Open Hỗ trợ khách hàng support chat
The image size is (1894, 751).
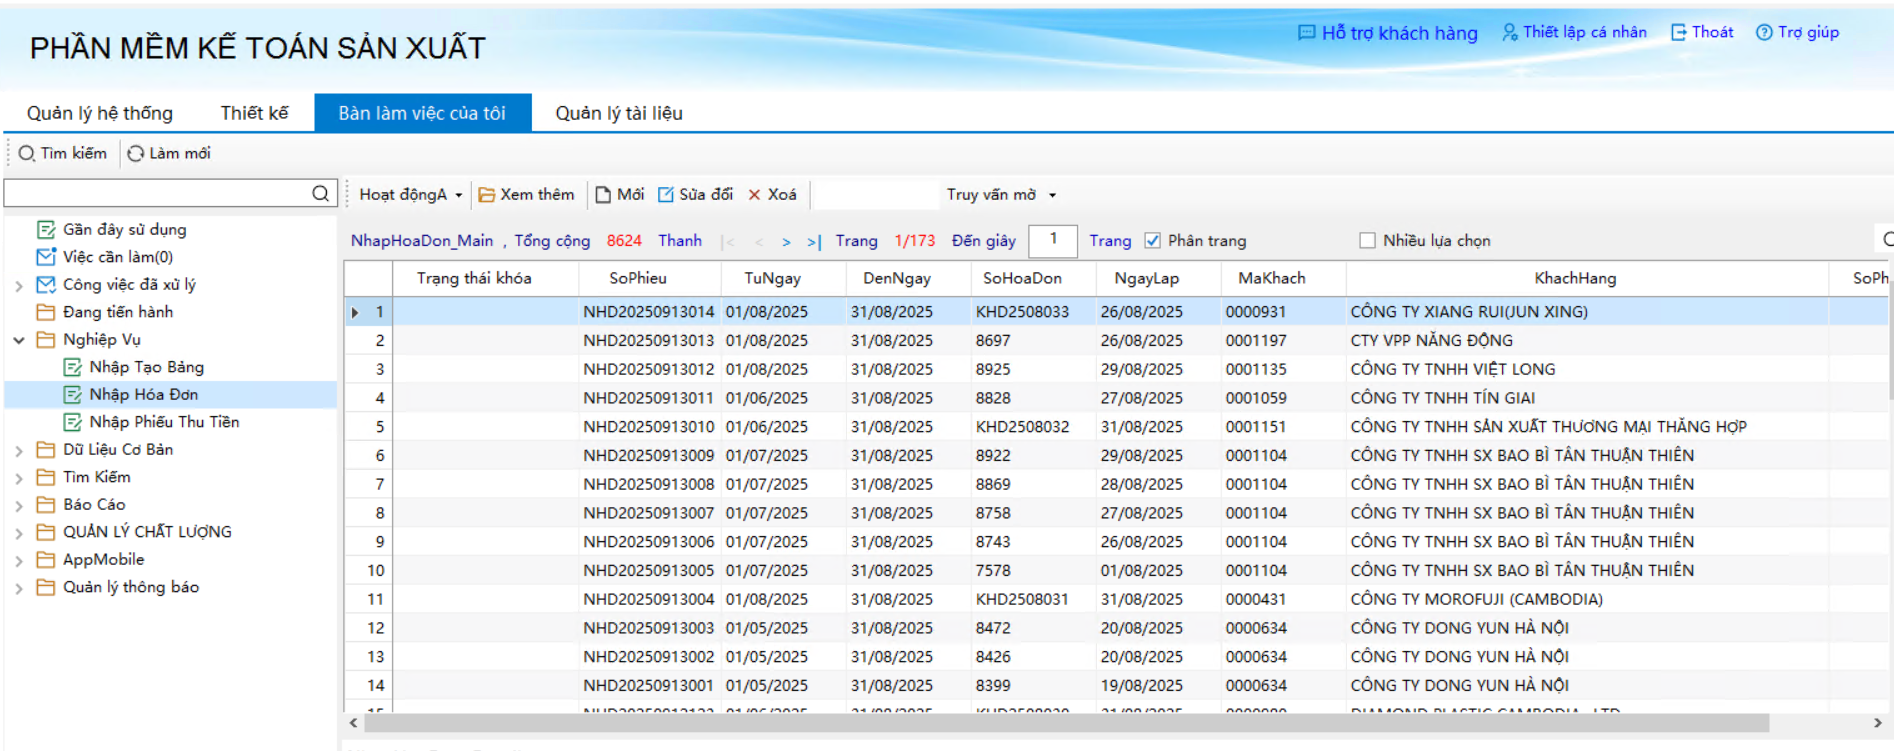[1387, 33]
